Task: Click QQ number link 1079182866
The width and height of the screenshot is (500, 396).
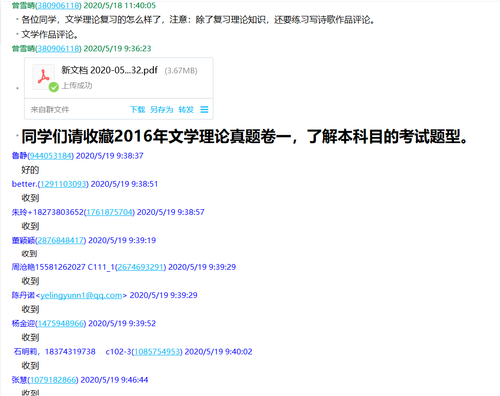Action: tap(53, 380)
